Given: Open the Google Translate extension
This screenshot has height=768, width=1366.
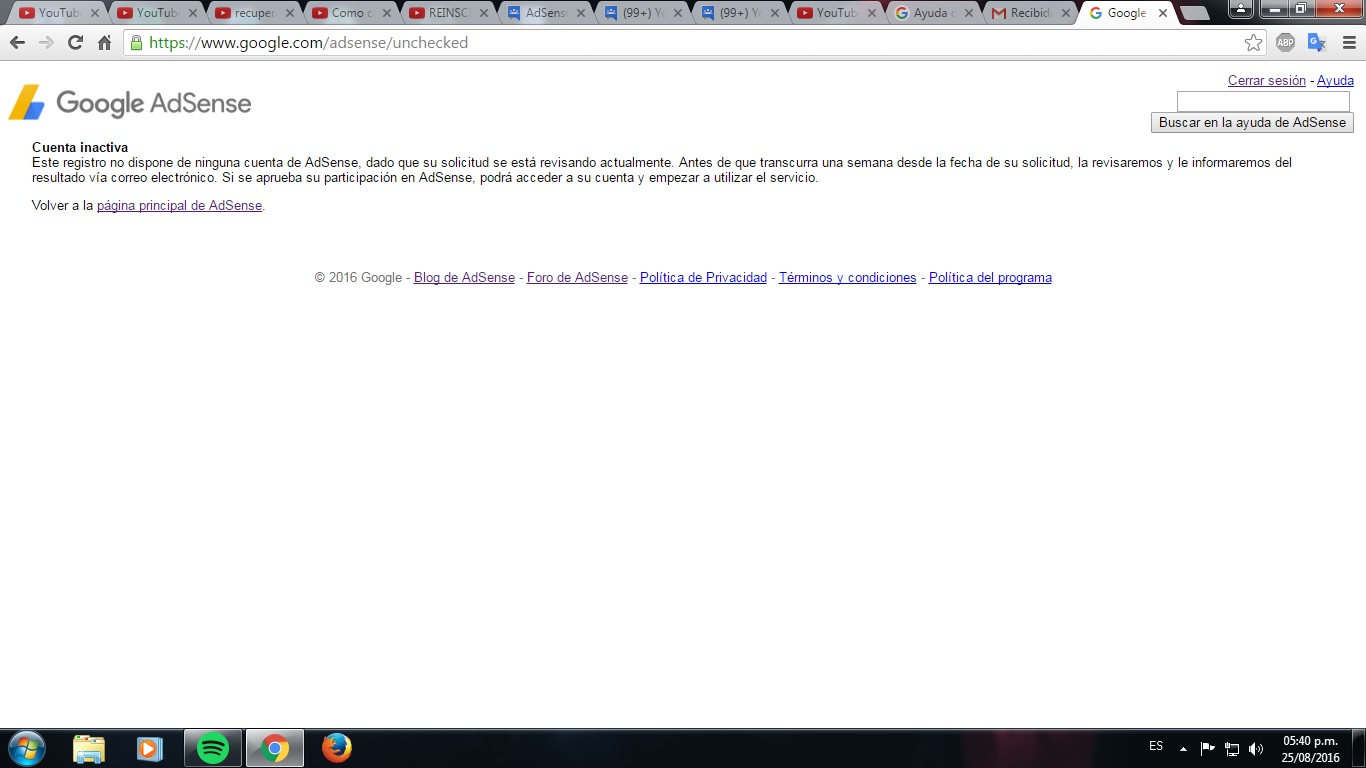Looking at the screenshot, I should click(x=1317, y=43).
